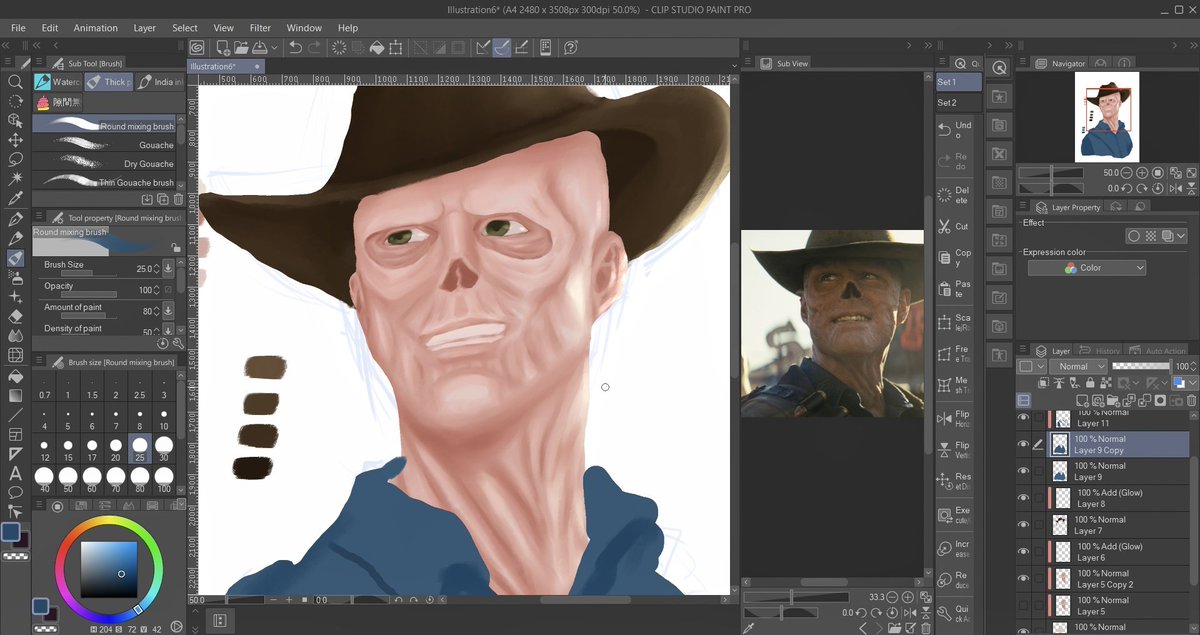The image size is (1200, 635).
Task: Hide Layer 7 with its eye icon
Action: pyautogui.click(x=1023, y=525)
